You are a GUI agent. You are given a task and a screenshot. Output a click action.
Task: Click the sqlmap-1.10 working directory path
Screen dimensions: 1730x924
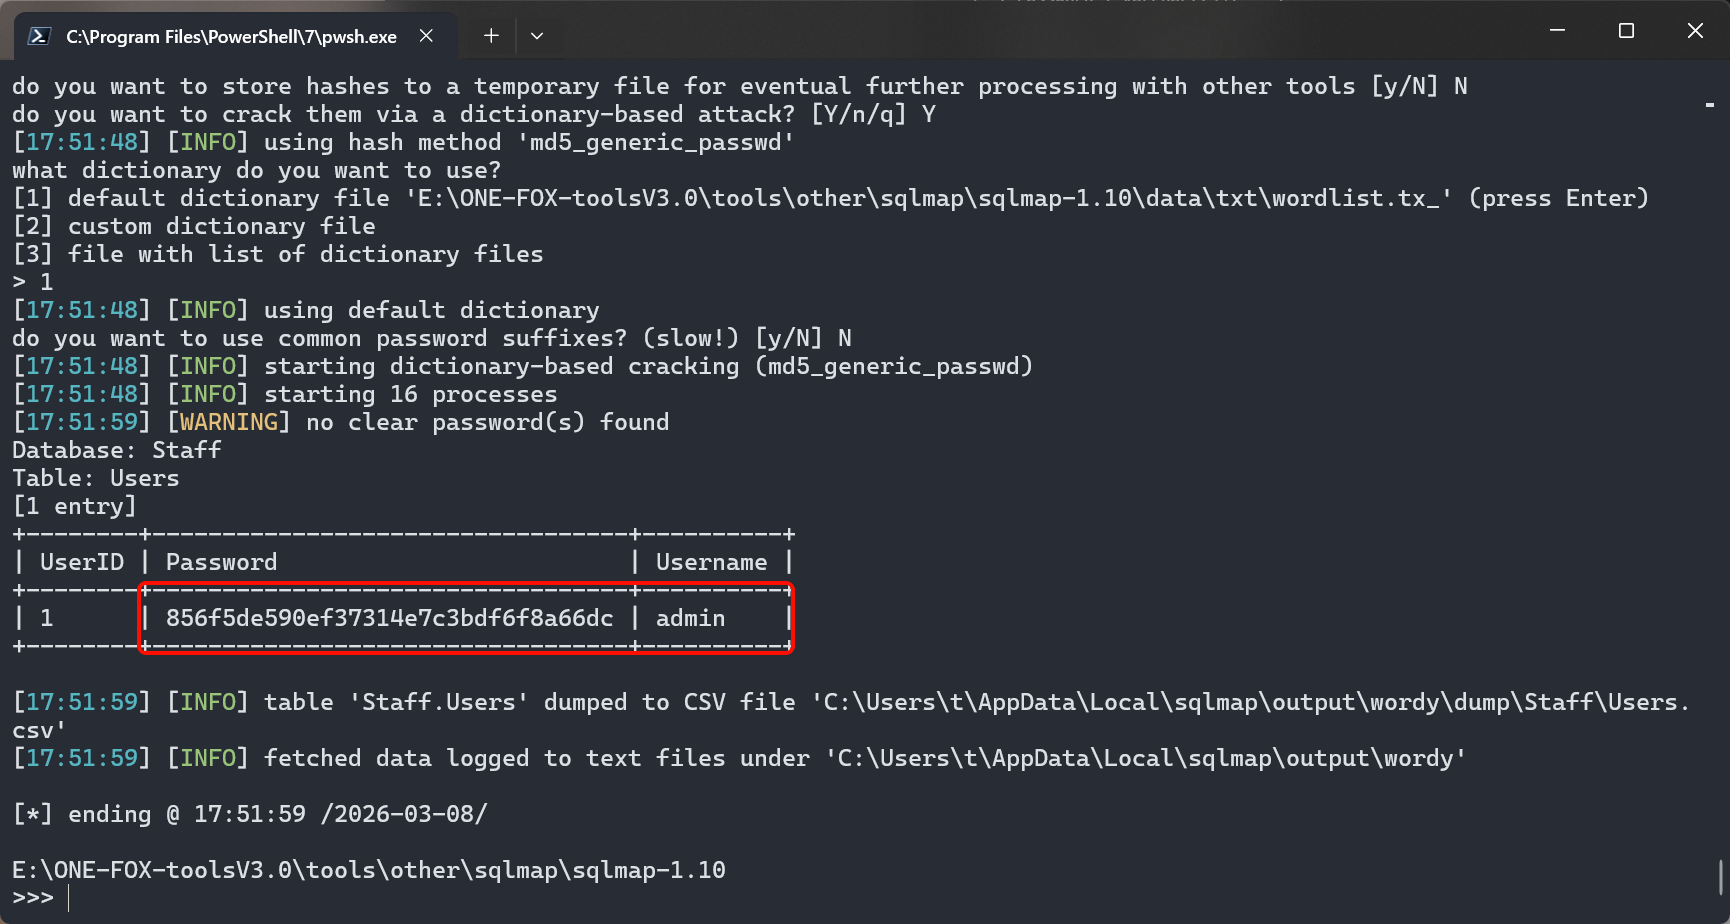368,870
